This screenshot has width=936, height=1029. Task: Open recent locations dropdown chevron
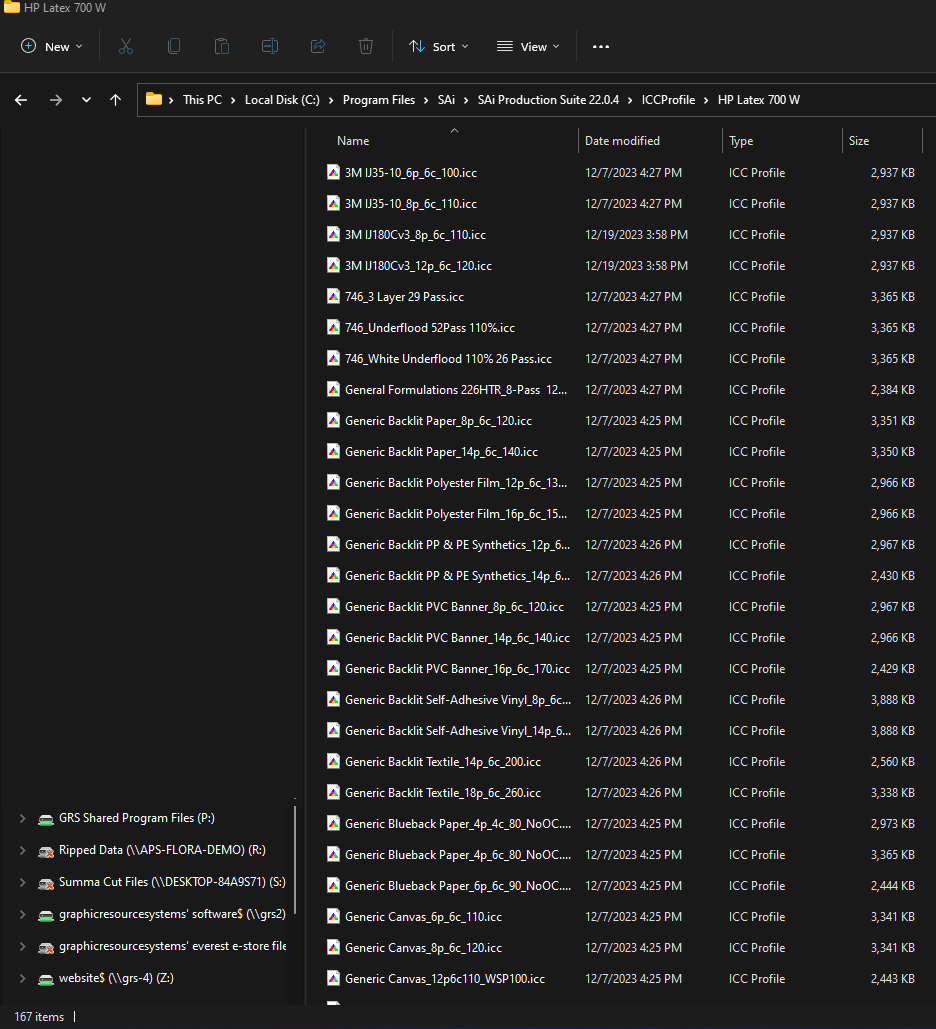click(x=86, y=100)
